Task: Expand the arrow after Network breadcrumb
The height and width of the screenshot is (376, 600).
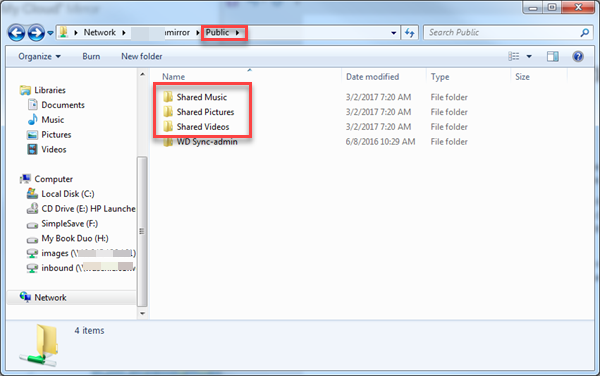Action: click(124, 33)
